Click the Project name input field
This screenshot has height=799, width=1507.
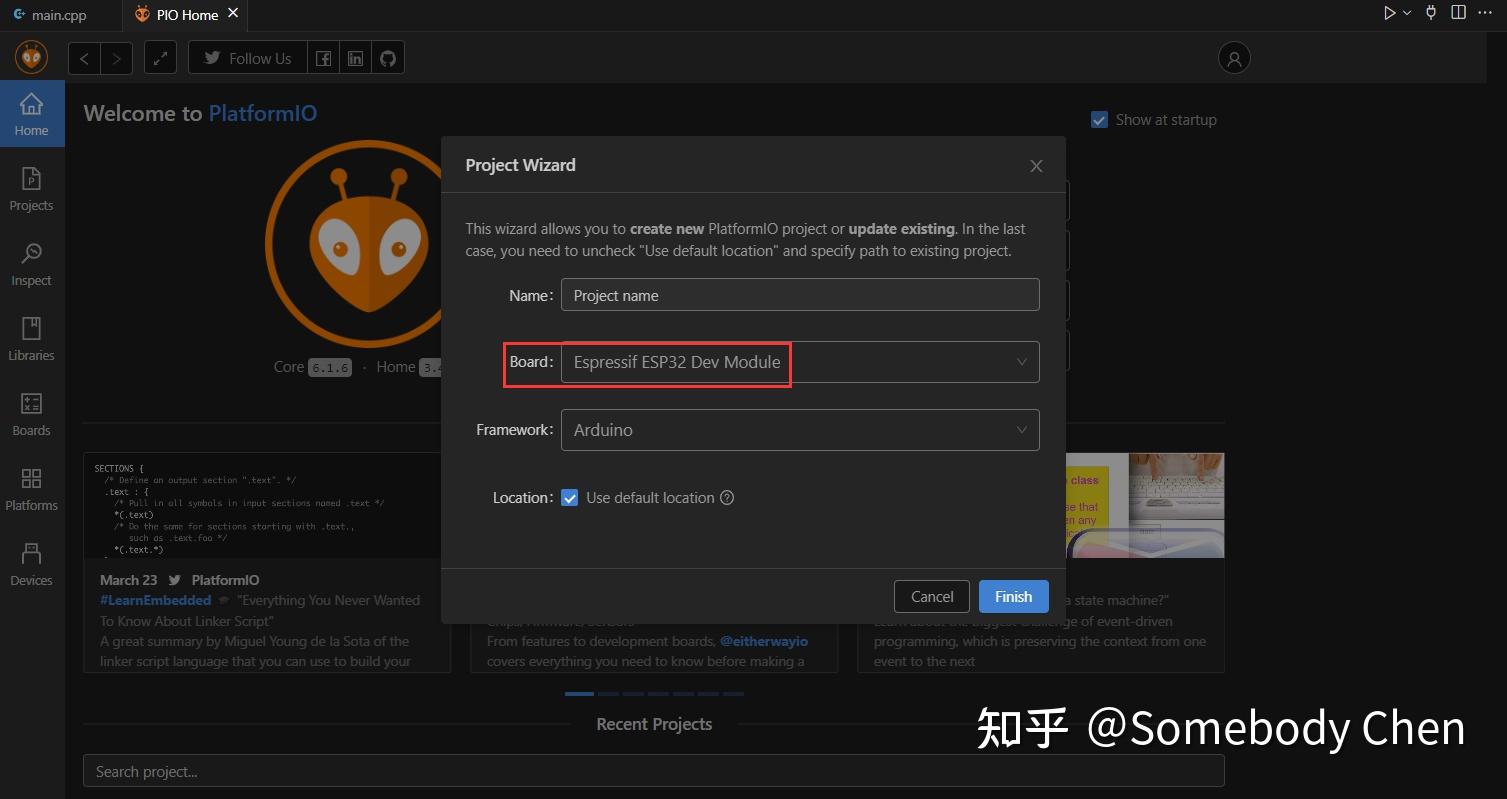point(800,295)
